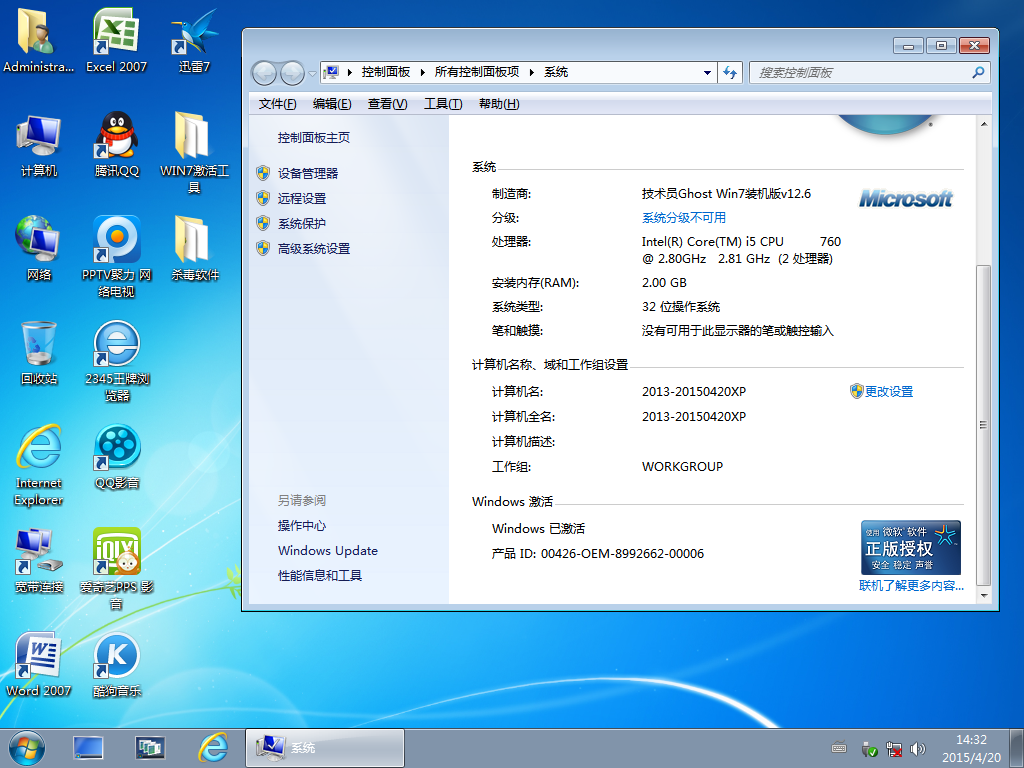Click 控制面板 in the address breadcrumb

[386, 72]
